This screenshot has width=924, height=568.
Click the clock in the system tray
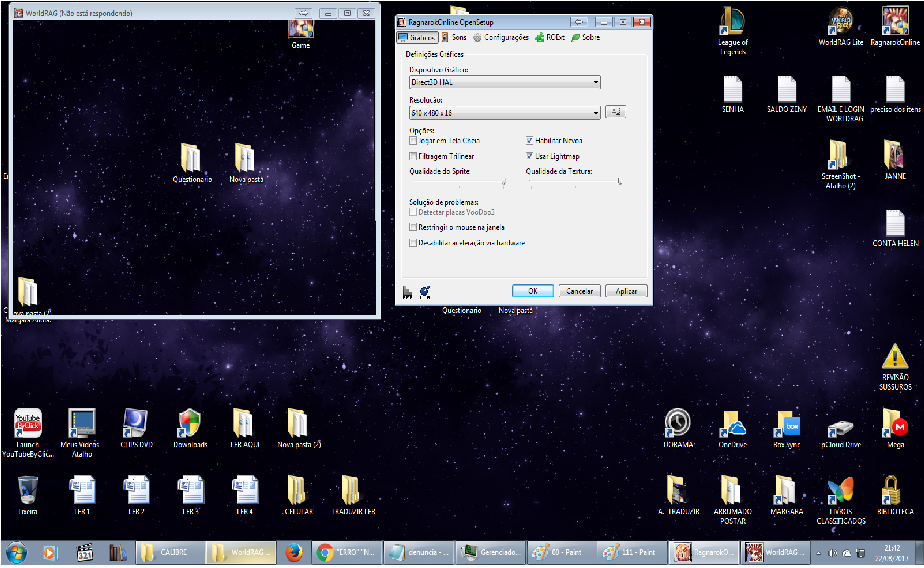(892, 553)
